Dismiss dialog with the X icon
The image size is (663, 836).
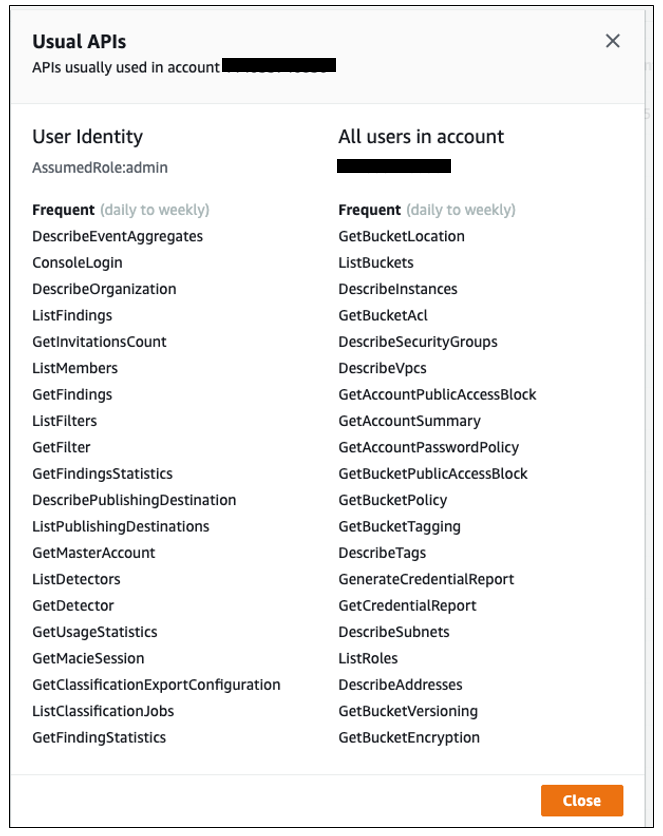point(613,41)
